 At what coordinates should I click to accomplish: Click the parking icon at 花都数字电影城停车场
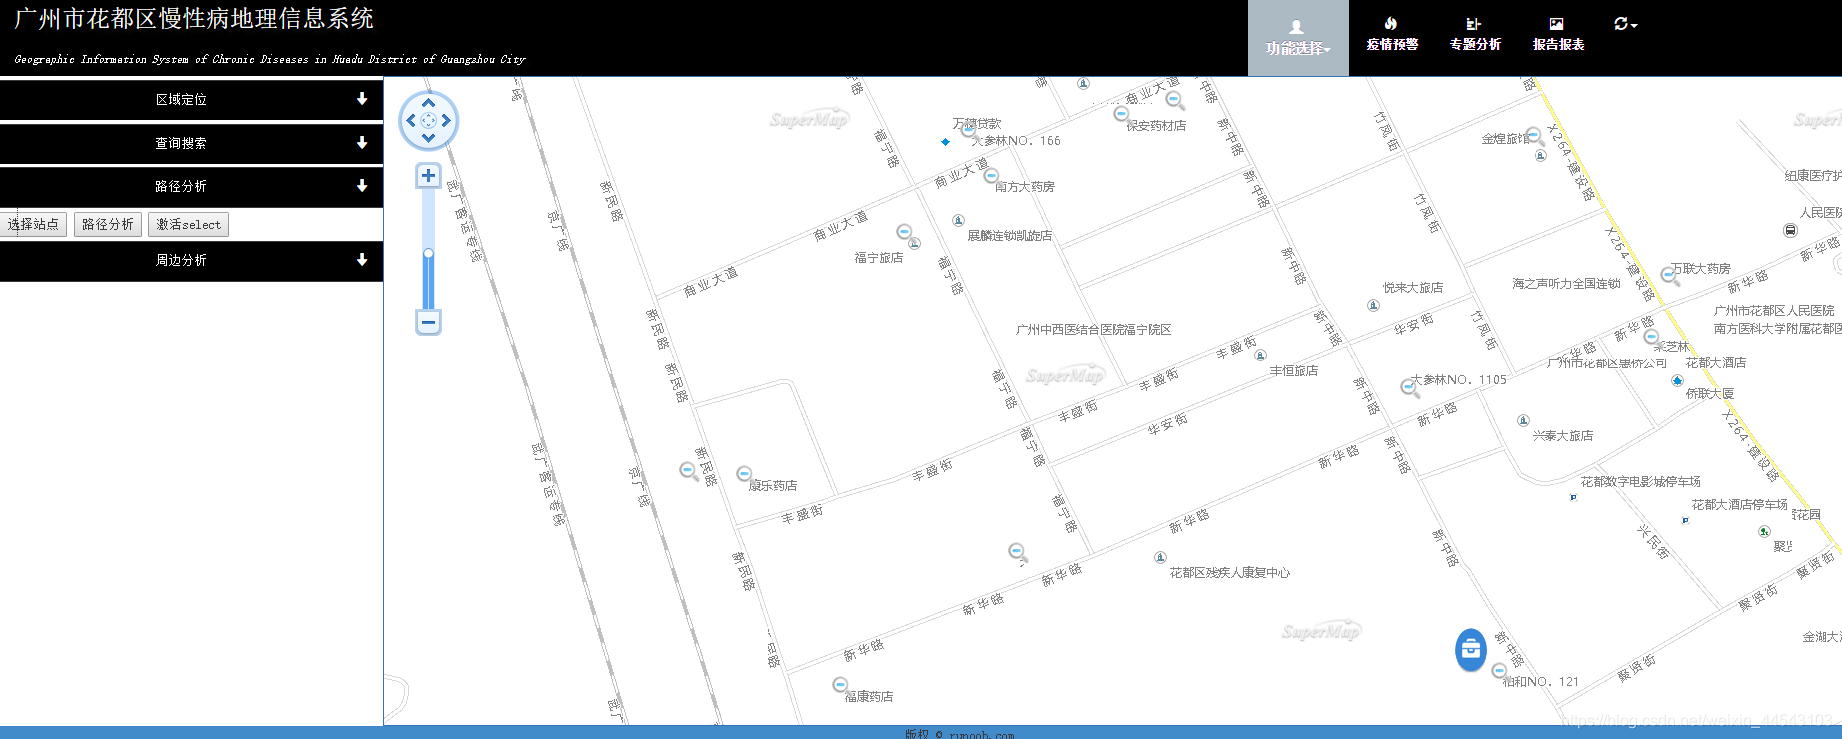coord(1573,497)
